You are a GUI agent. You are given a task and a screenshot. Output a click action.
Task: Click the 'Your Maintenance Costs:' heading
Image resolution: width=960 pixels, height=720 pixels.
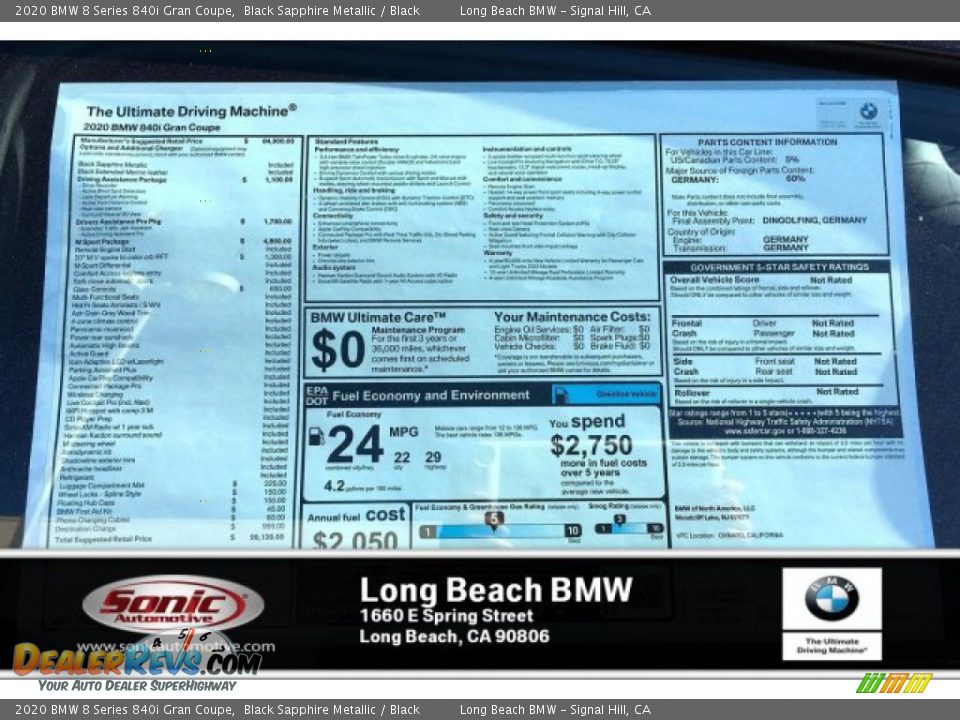[572, 317]
